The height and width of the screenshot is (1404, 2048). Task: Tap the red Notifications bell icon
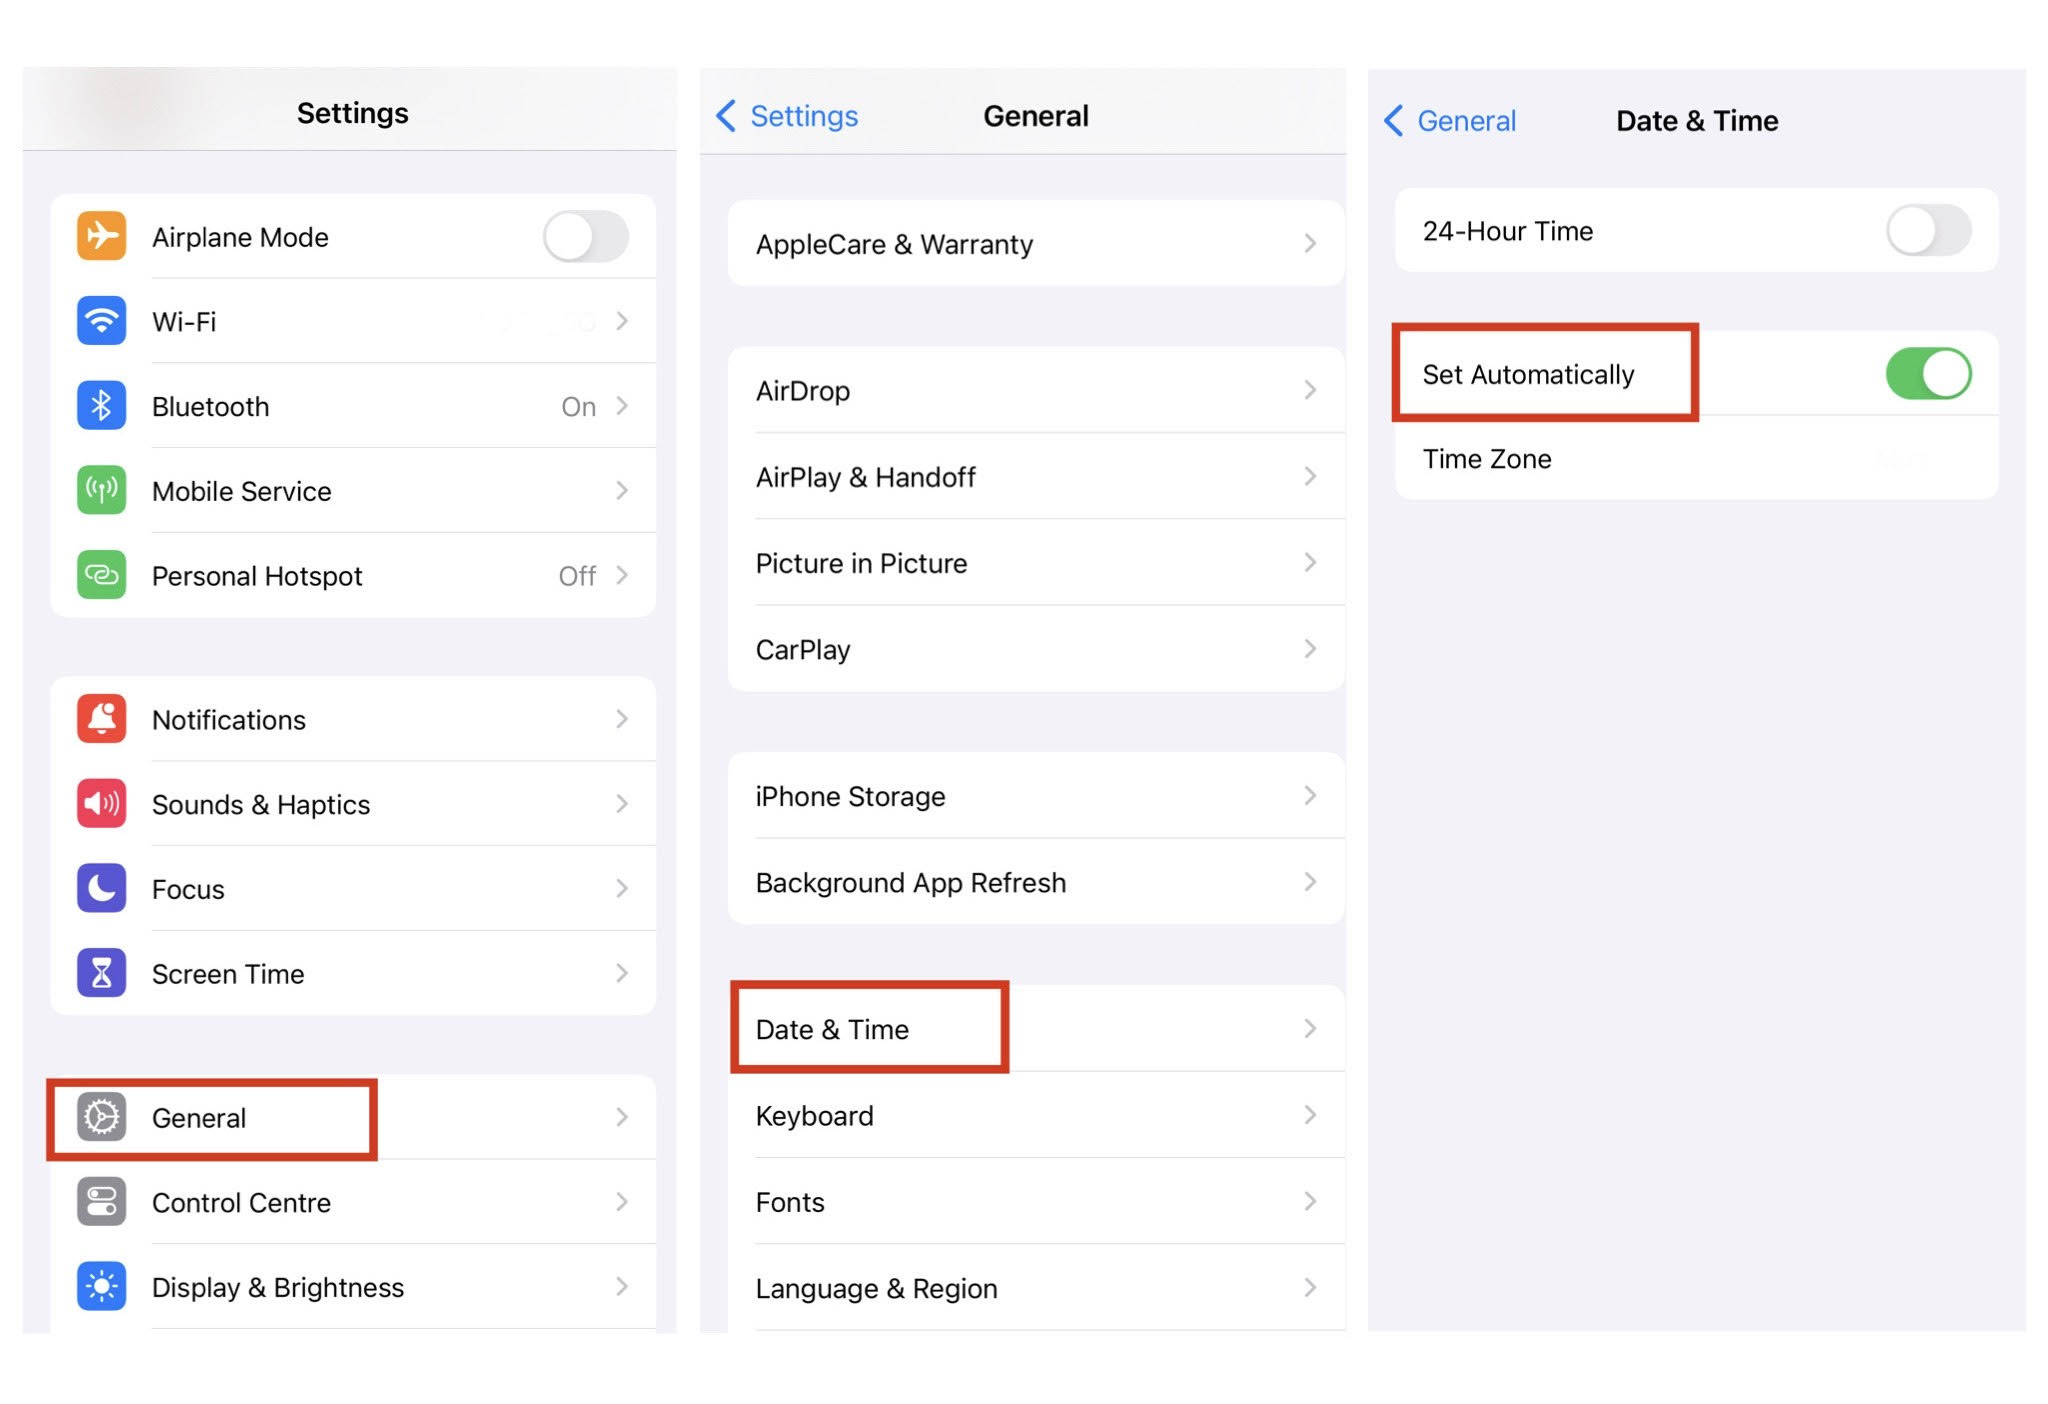click(101, 719)
